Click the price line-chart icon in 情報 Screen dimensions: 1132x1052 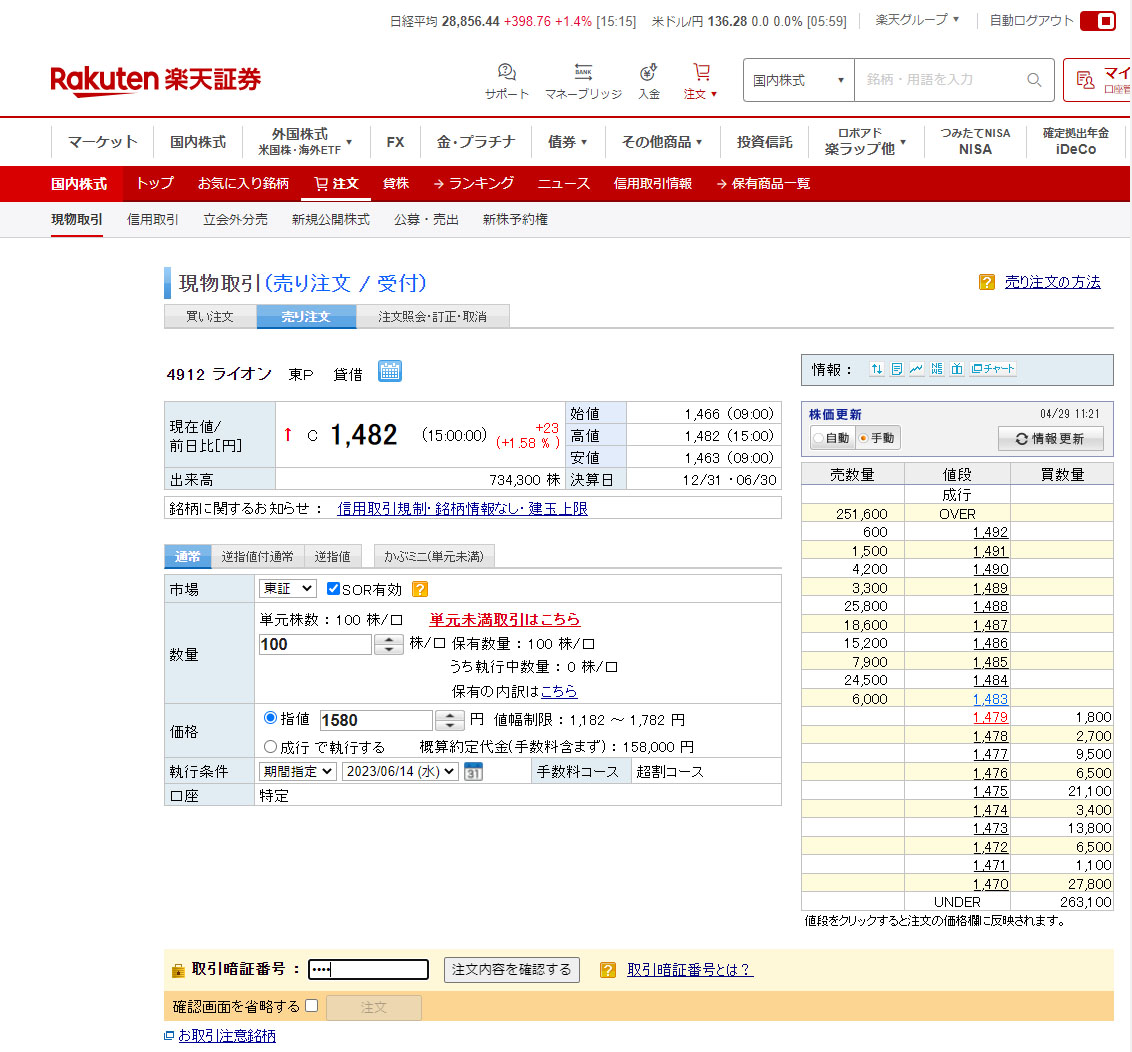(916, 369)
